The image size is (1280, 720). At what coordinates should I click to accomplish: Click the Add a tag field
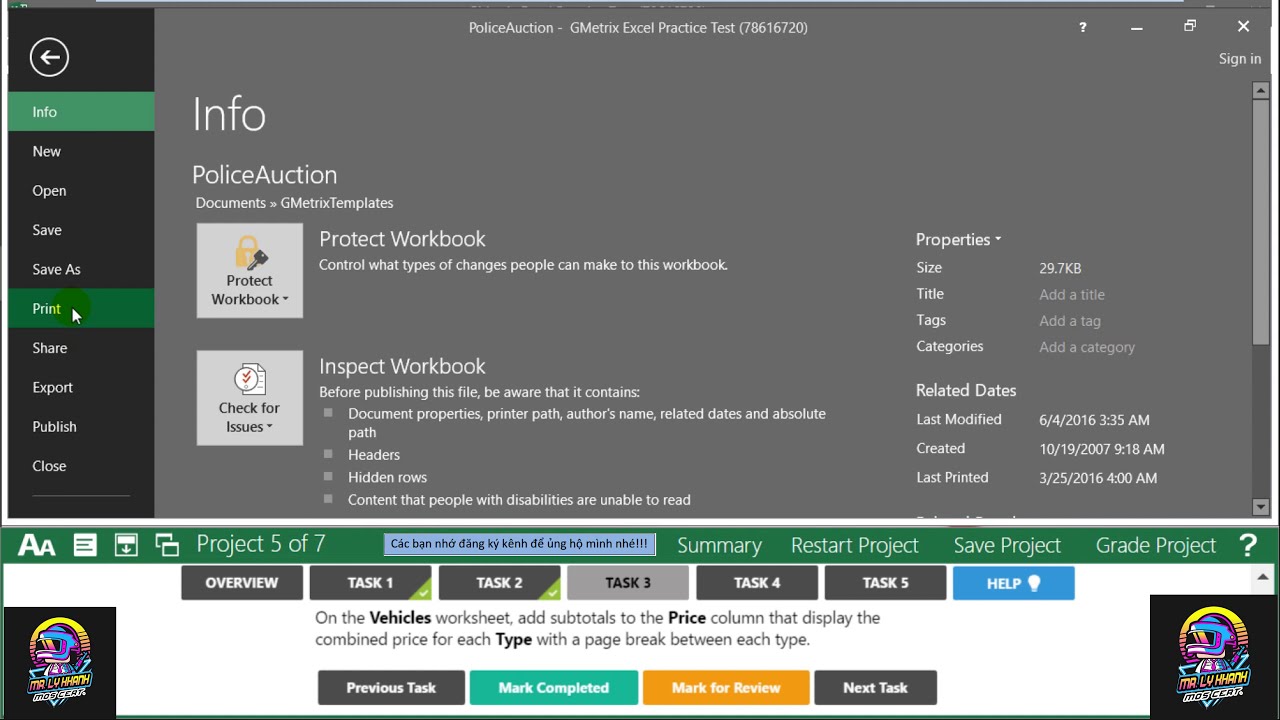[x=1070, y=321]
